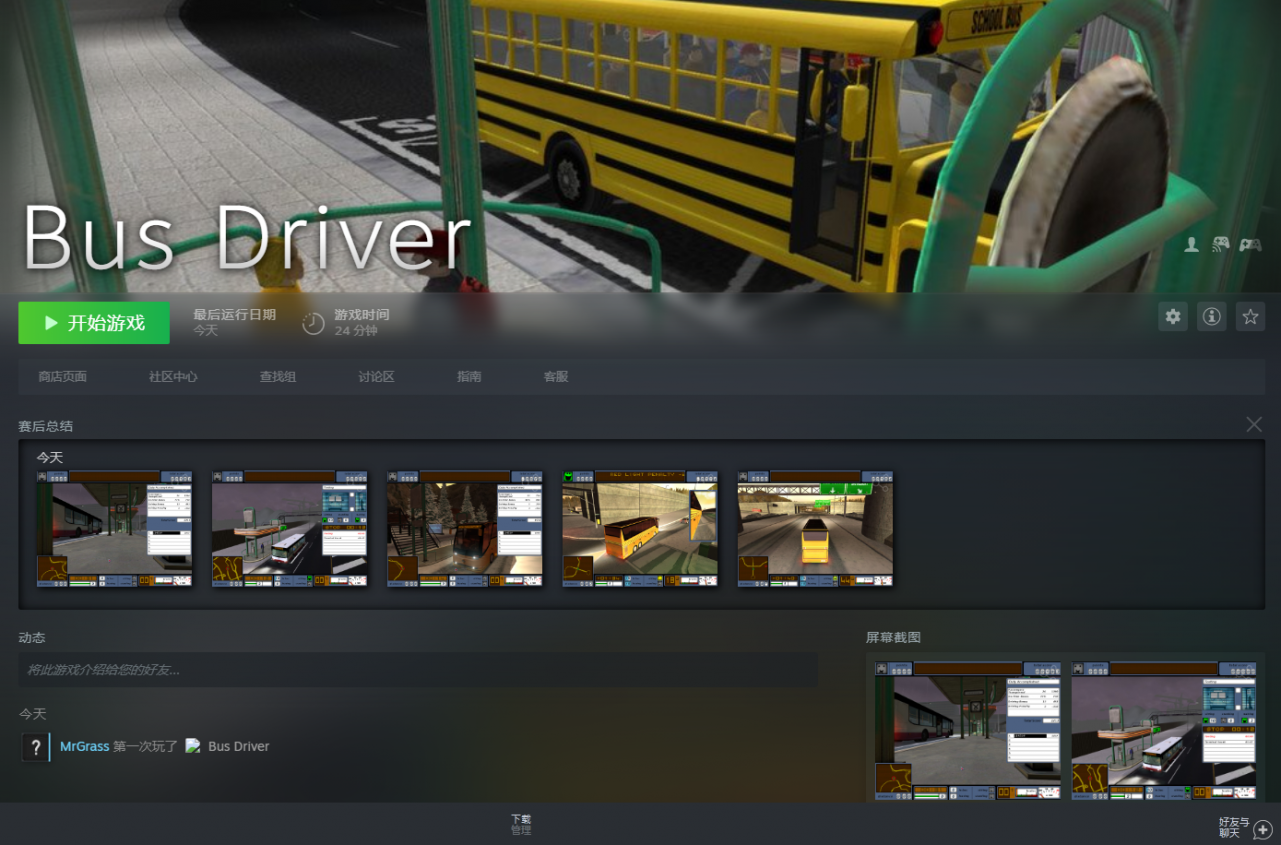Open game settings gear icon

point(1173,317)
